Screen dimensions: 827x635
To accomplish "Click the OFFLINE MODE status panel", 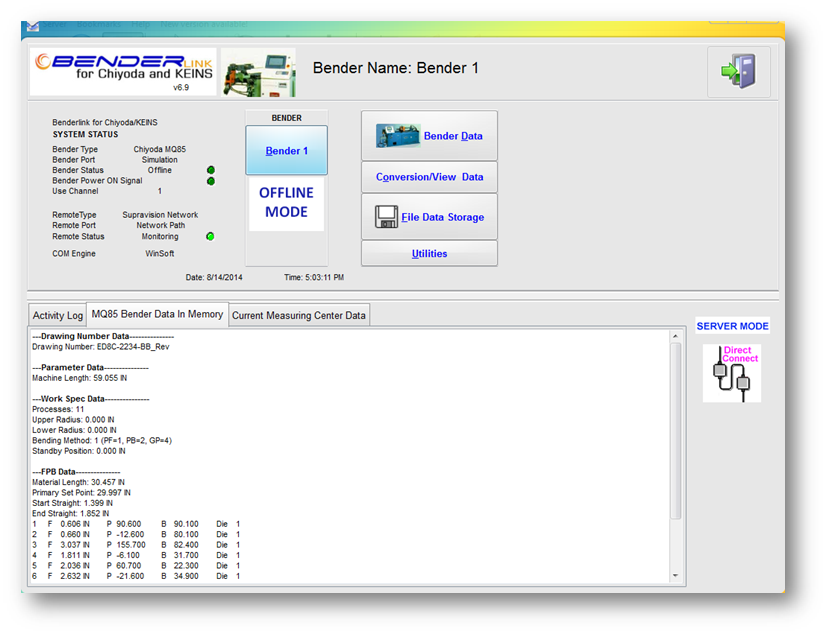I will coord(287,203).
